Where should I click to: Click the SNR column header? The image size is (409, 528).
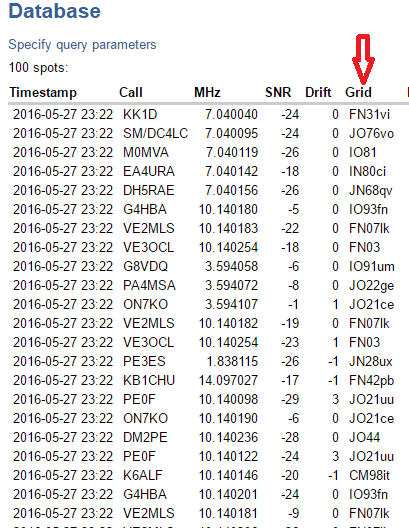pos(278,92)
